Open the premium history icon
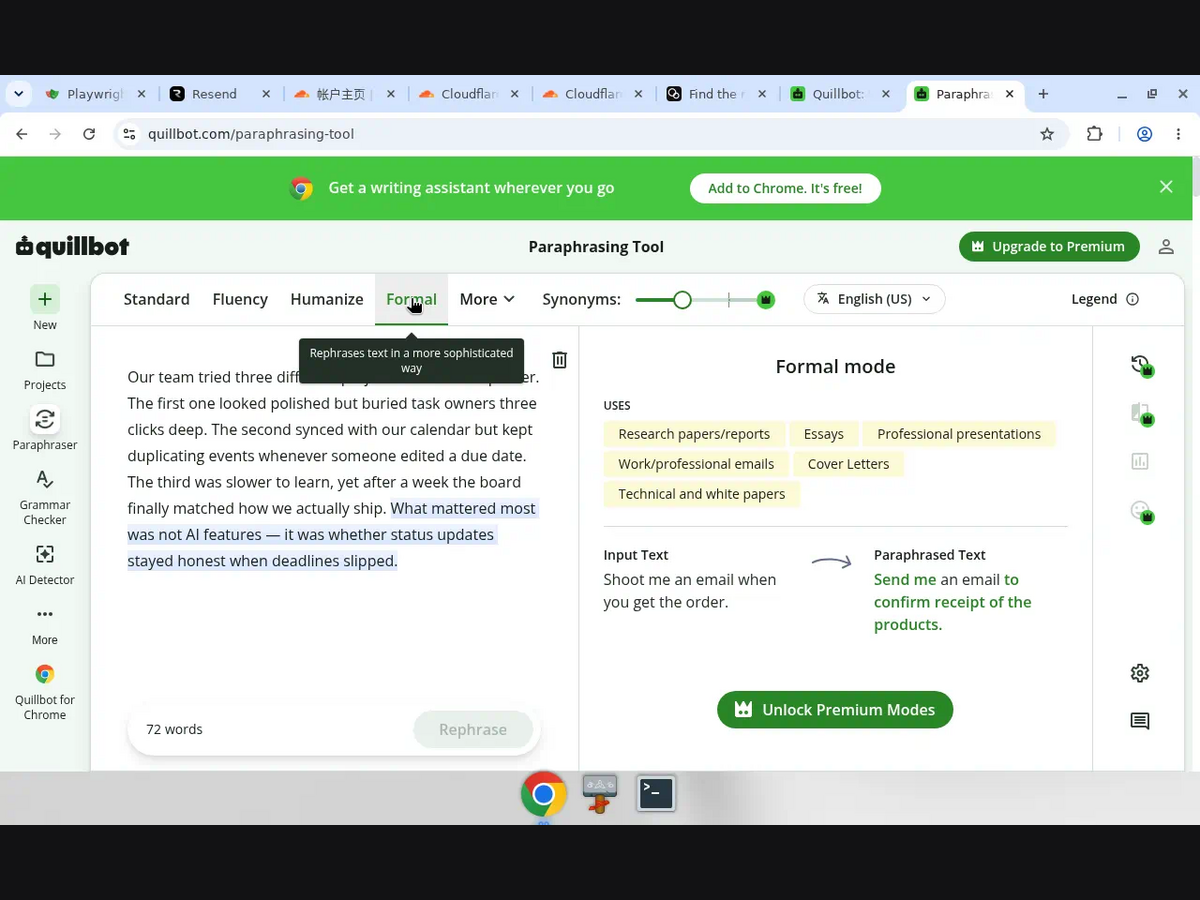The height and width of the screenshot is (900, 1200). (1141, 366)
